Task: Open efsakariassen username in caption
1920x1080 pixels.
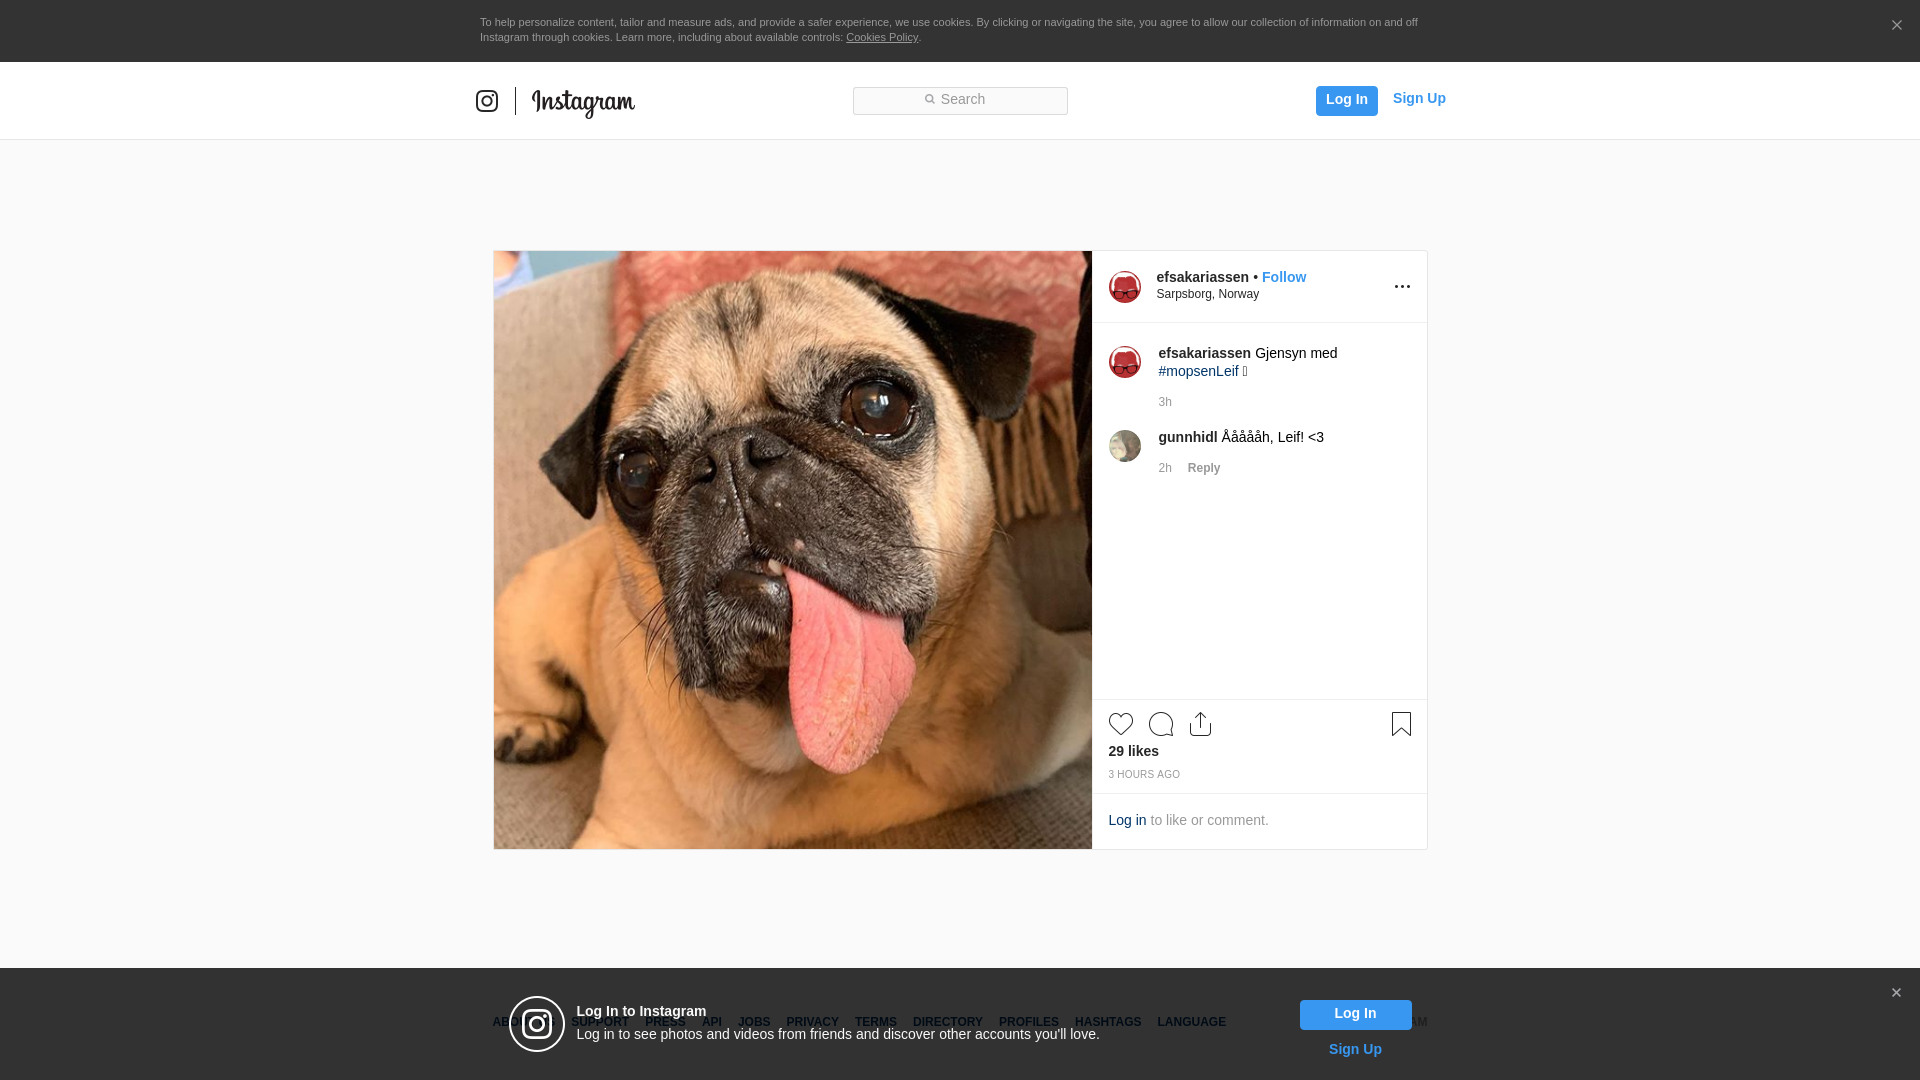Action: pyautogui.click(x=1204, y=353)
